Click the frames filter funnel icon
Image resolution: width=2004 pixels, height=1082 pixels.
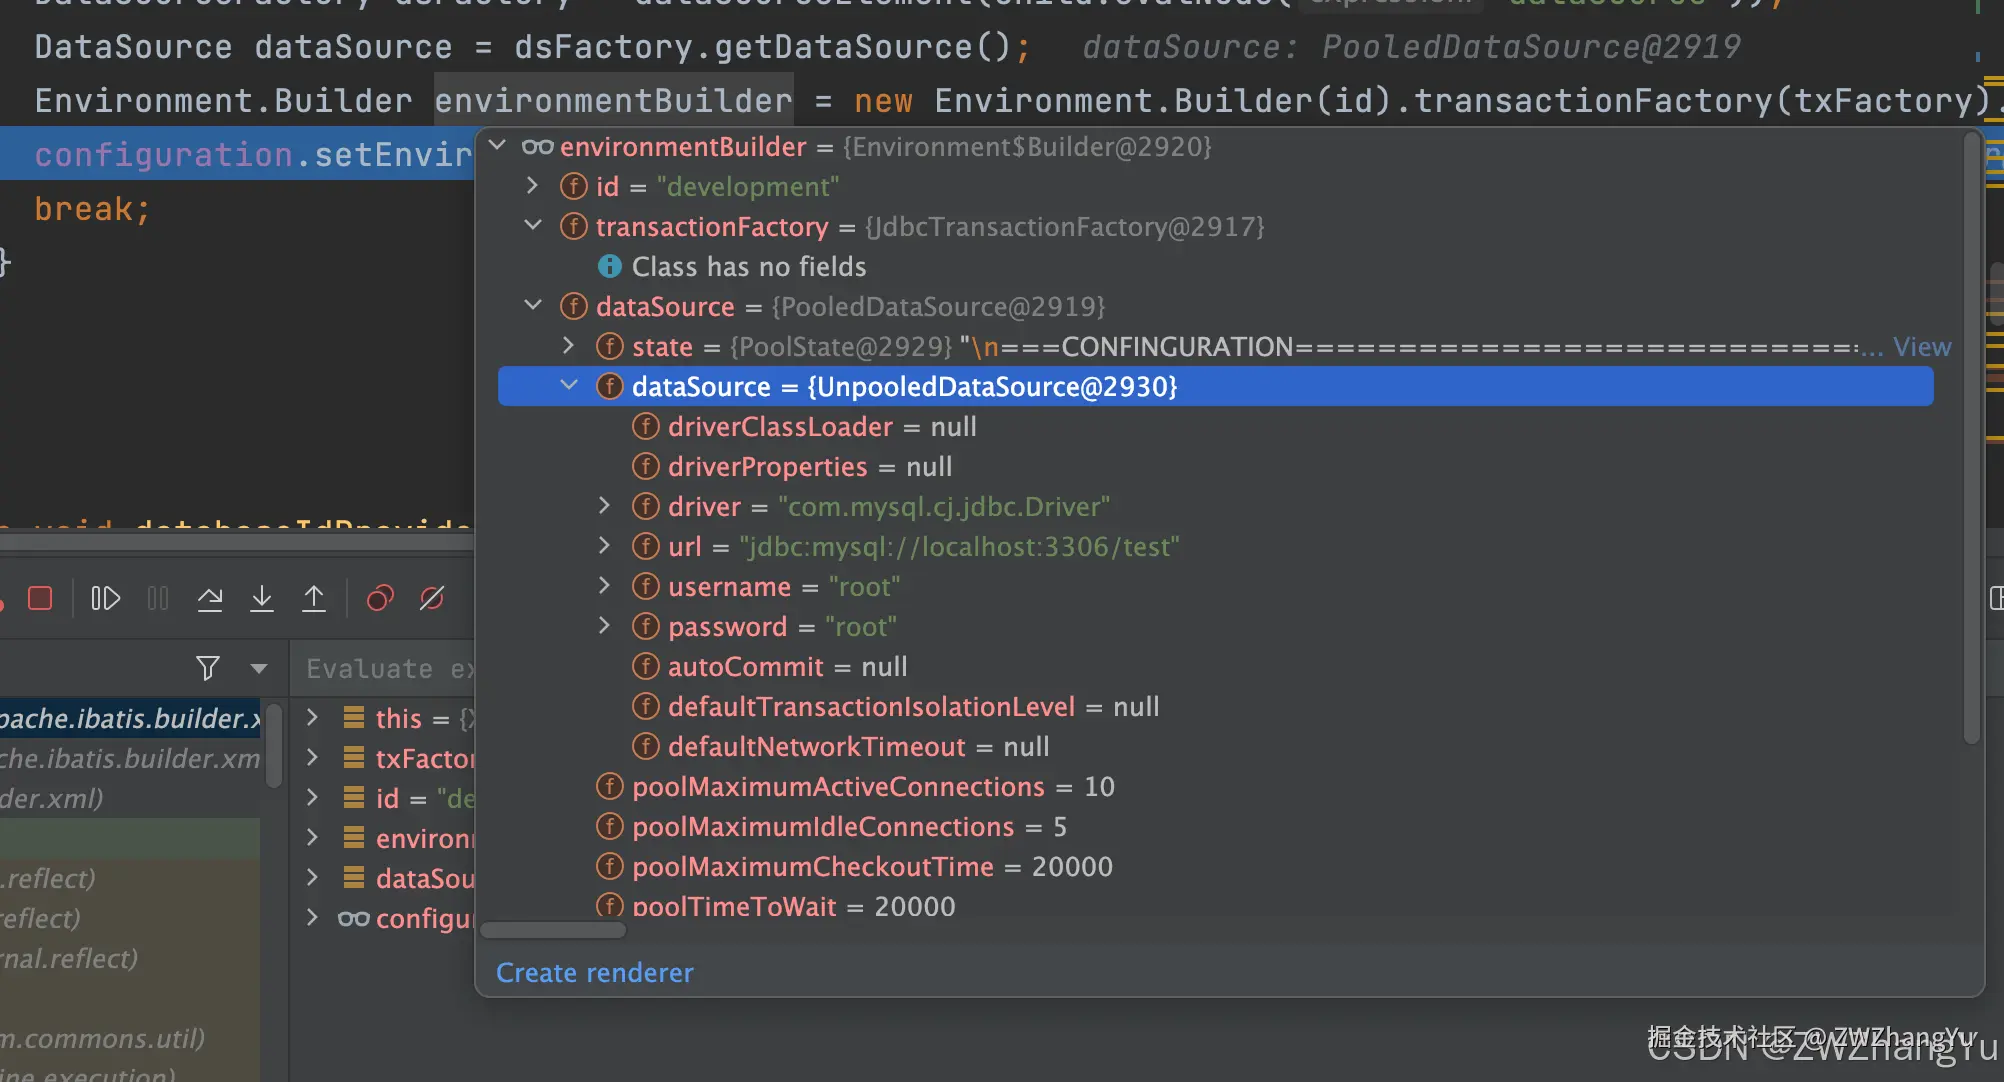point(208,668)
